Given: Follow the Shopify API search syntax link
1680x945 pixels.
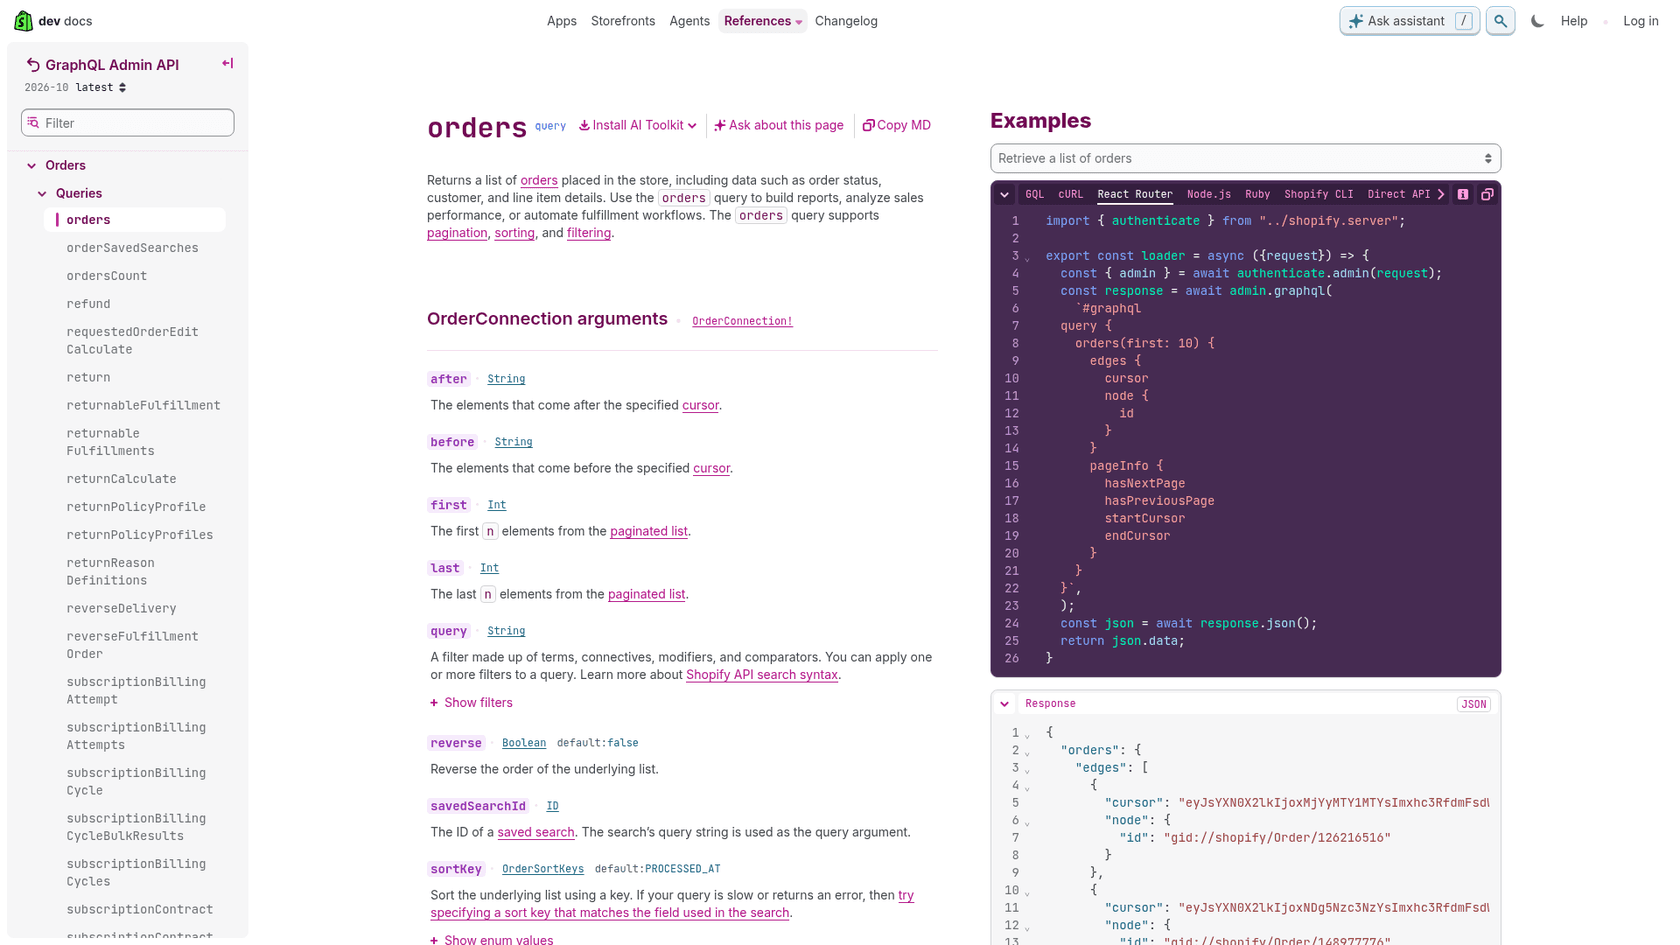Looking at the screenshot, I should point(762,675).
